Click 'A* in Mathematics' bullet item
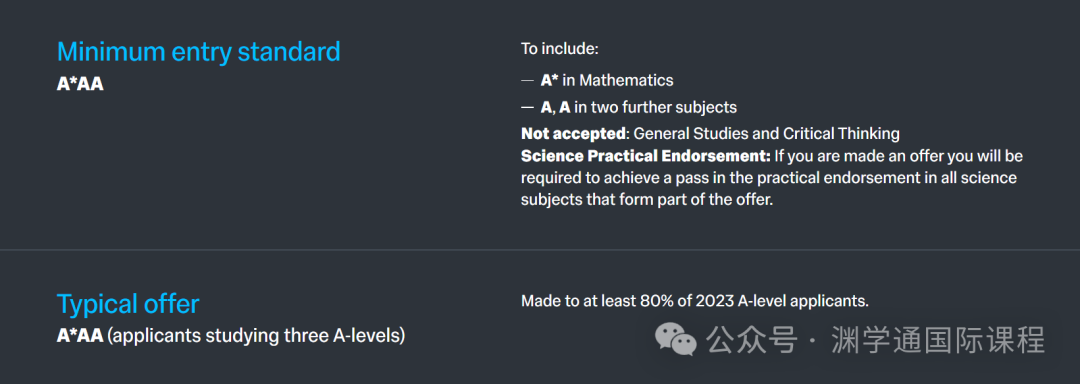Screen dimensions: 1080x384 coord(607,81)
